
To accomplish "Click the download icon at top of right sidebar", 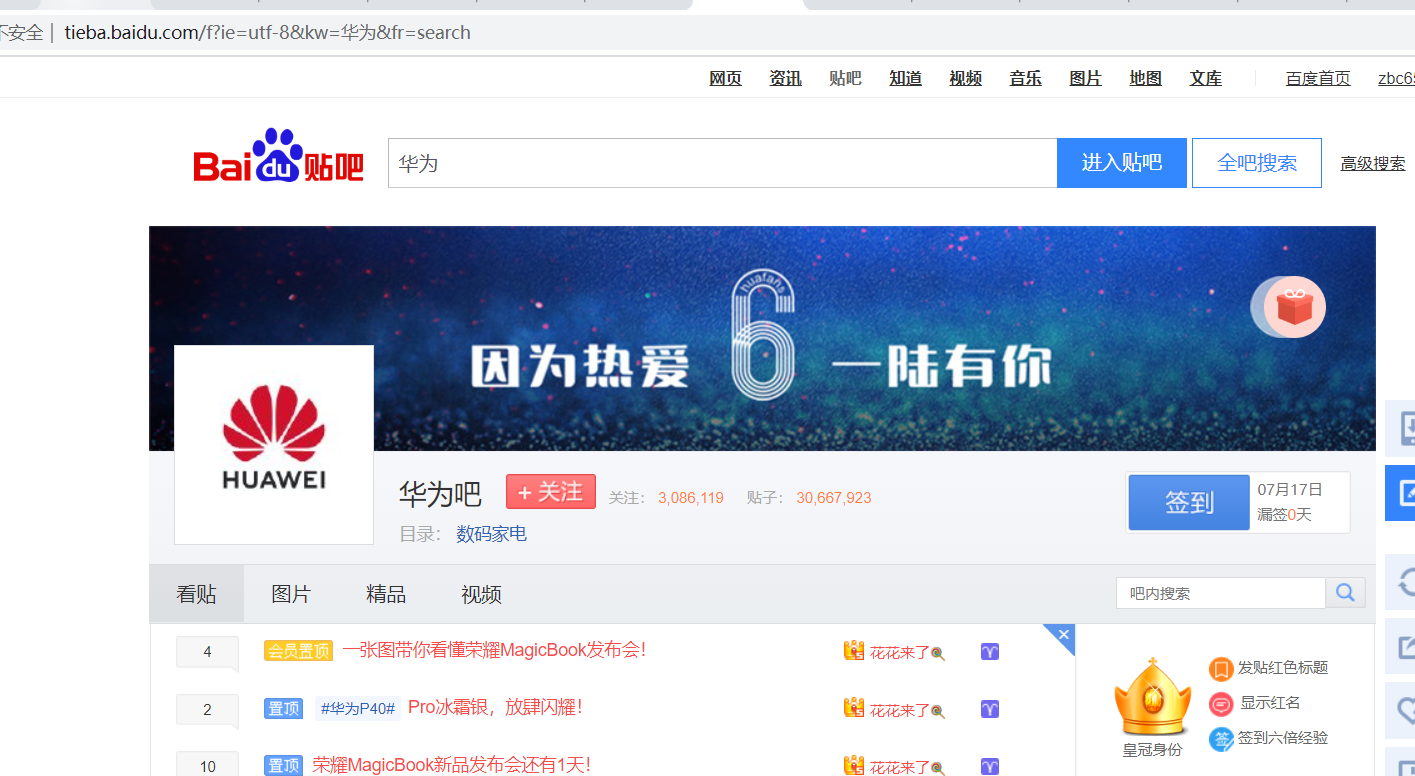I will [1402, 428].
